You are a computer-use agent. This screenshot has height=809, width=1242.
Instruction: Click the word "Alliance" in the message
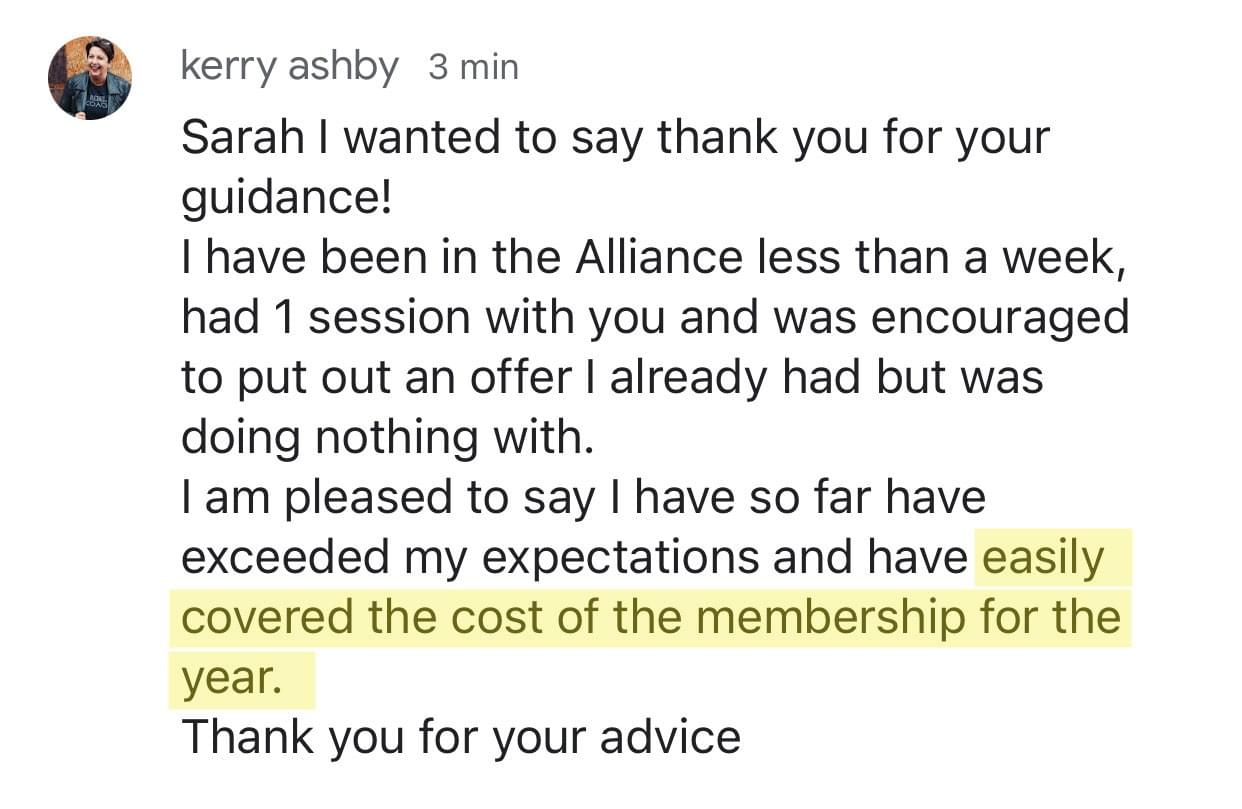658,258
